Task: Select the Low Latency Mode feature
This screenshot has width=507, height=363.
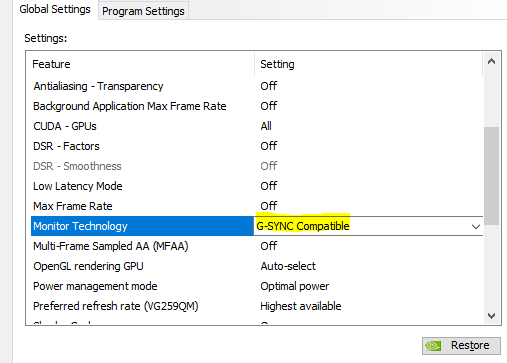Action: click(78, 186)
